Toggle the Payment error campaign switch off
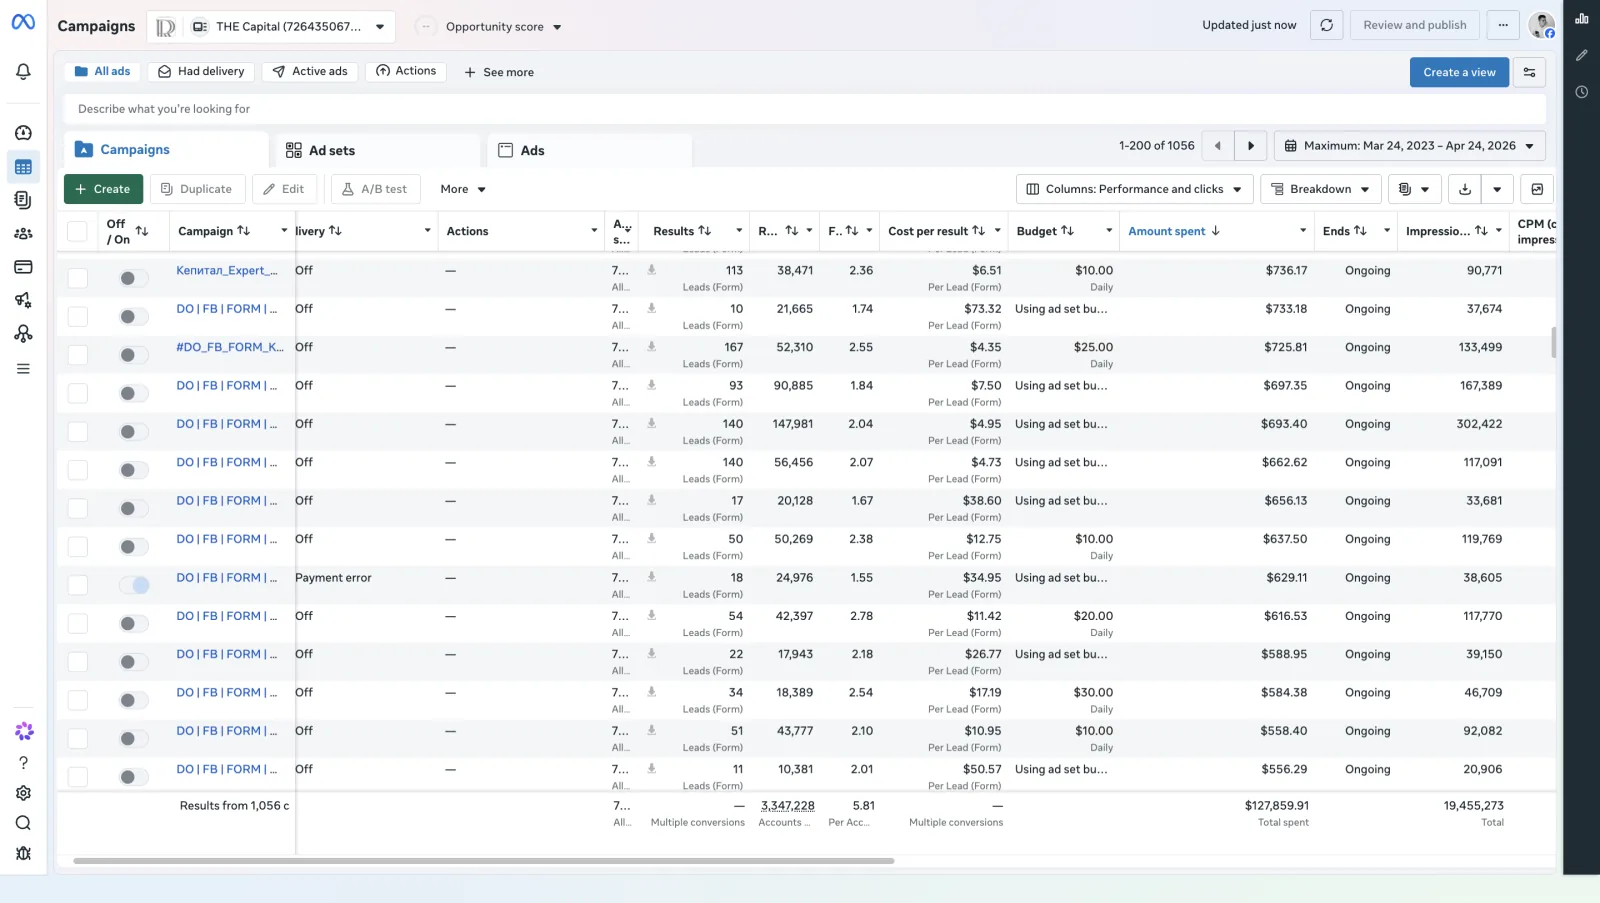 pos(134,585)
